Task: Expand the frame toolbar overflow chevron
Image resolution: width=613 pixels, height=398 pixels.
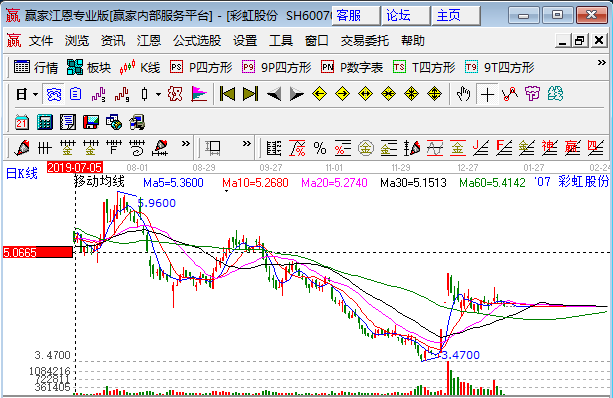Action: 247,143
